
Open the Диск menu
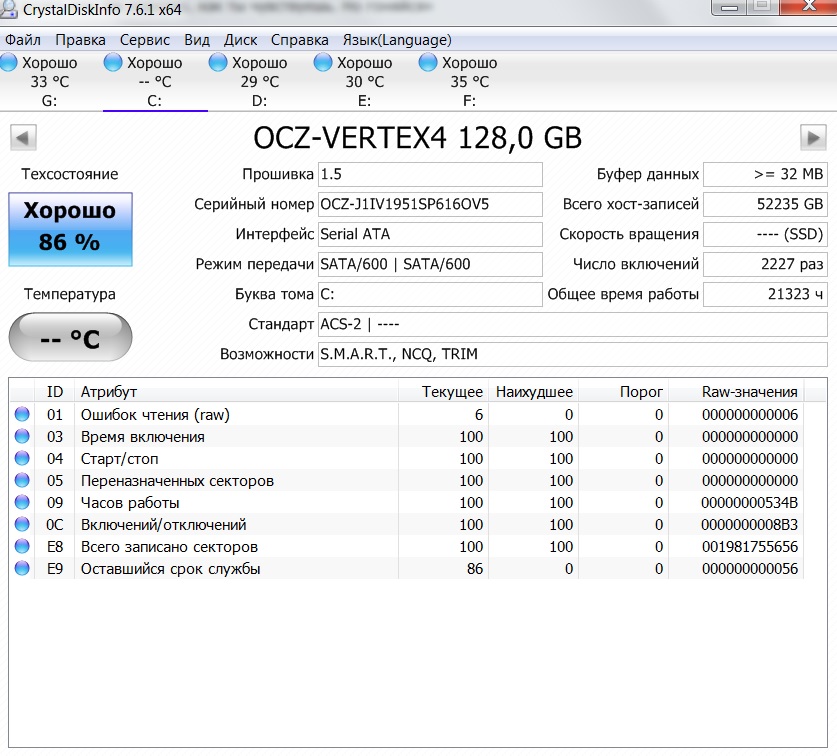[x=240, y=40]
